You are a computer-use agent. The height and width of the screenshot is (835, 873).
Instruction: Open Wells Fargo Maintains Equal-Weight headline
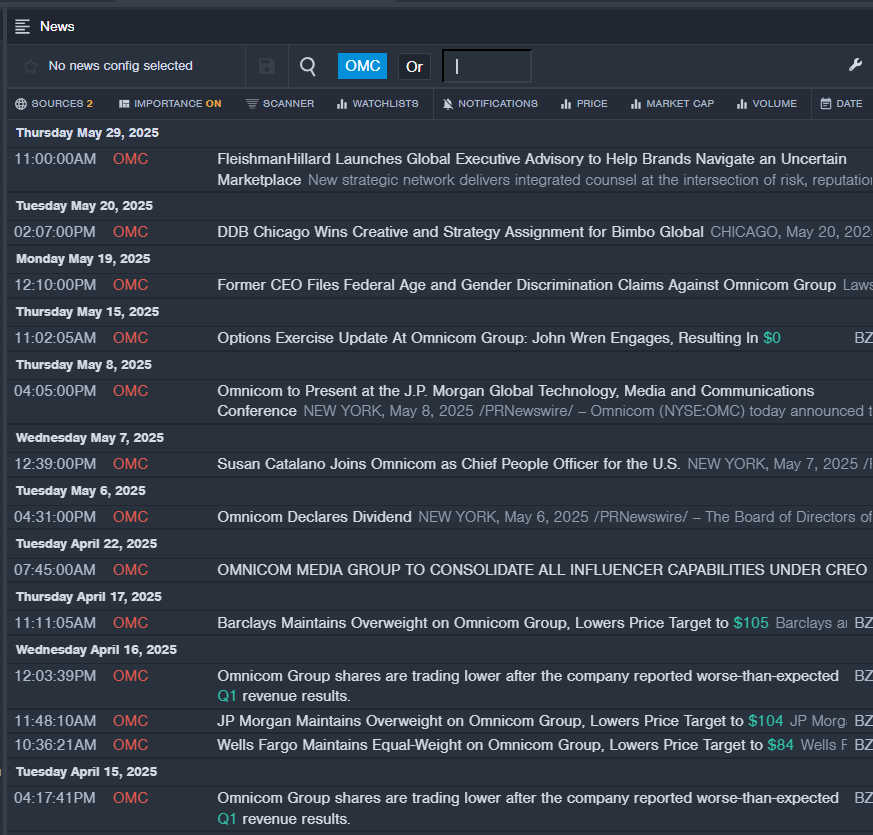pyautogui.click(x=506, y=745)
